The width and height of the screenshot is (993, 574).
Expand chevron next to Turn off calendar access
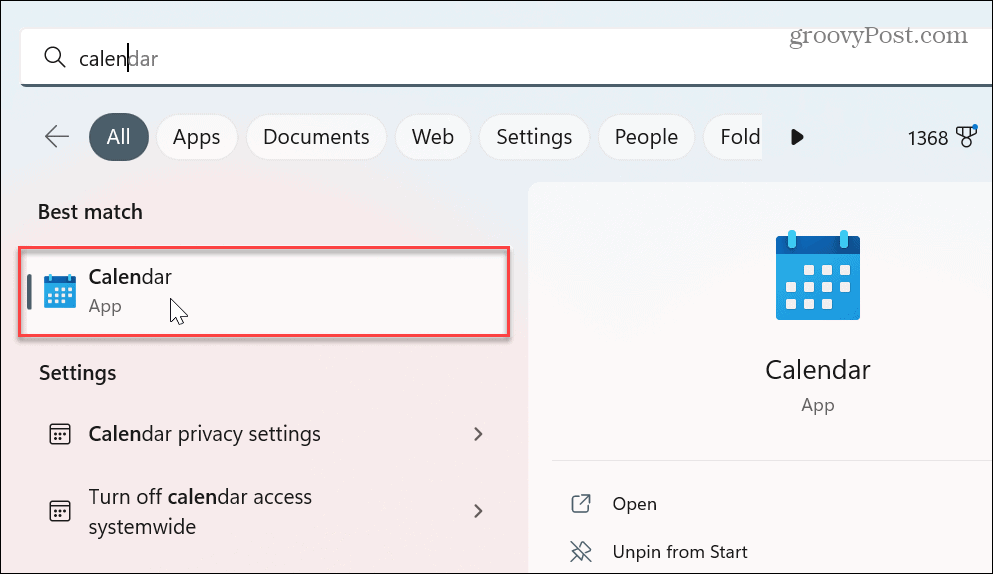coord(478,511)
